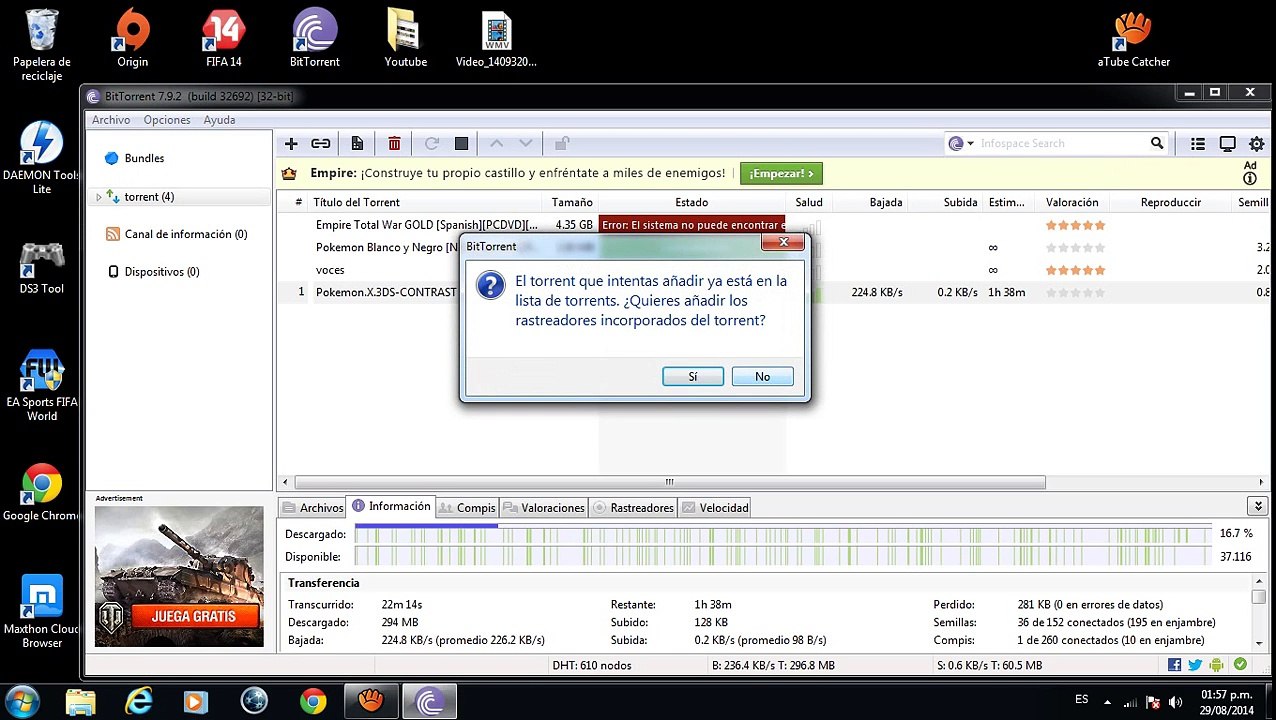Image resolution: width=1276 pixels, height=720 pixels.
Task: Open the DAEMON Tools Lite desktop icon
Action: (x=41, y=157)
